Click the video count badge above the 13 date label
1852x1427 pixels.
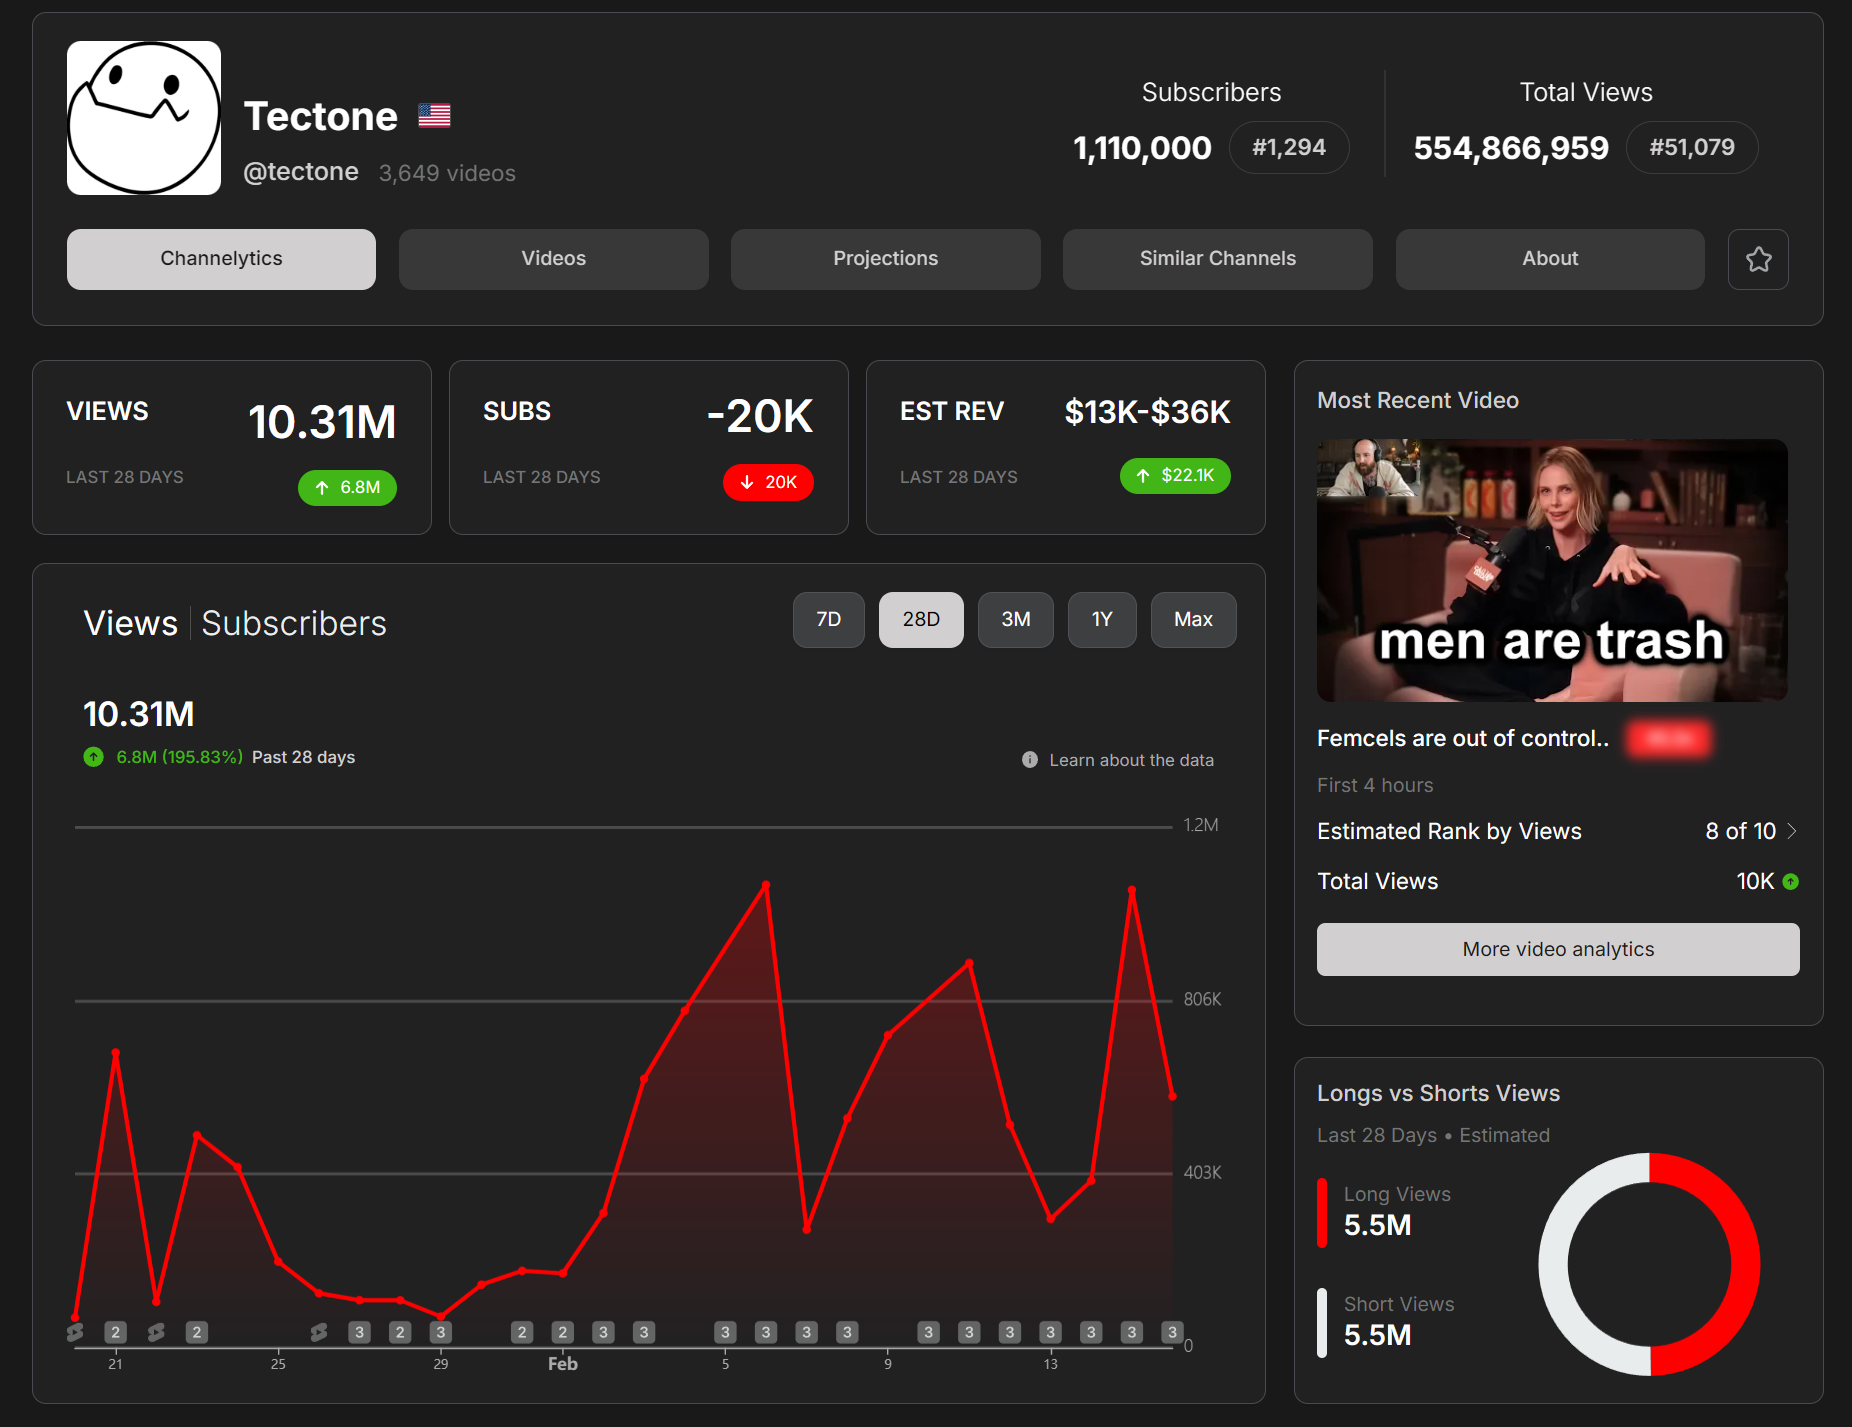coord(1050,1332)
